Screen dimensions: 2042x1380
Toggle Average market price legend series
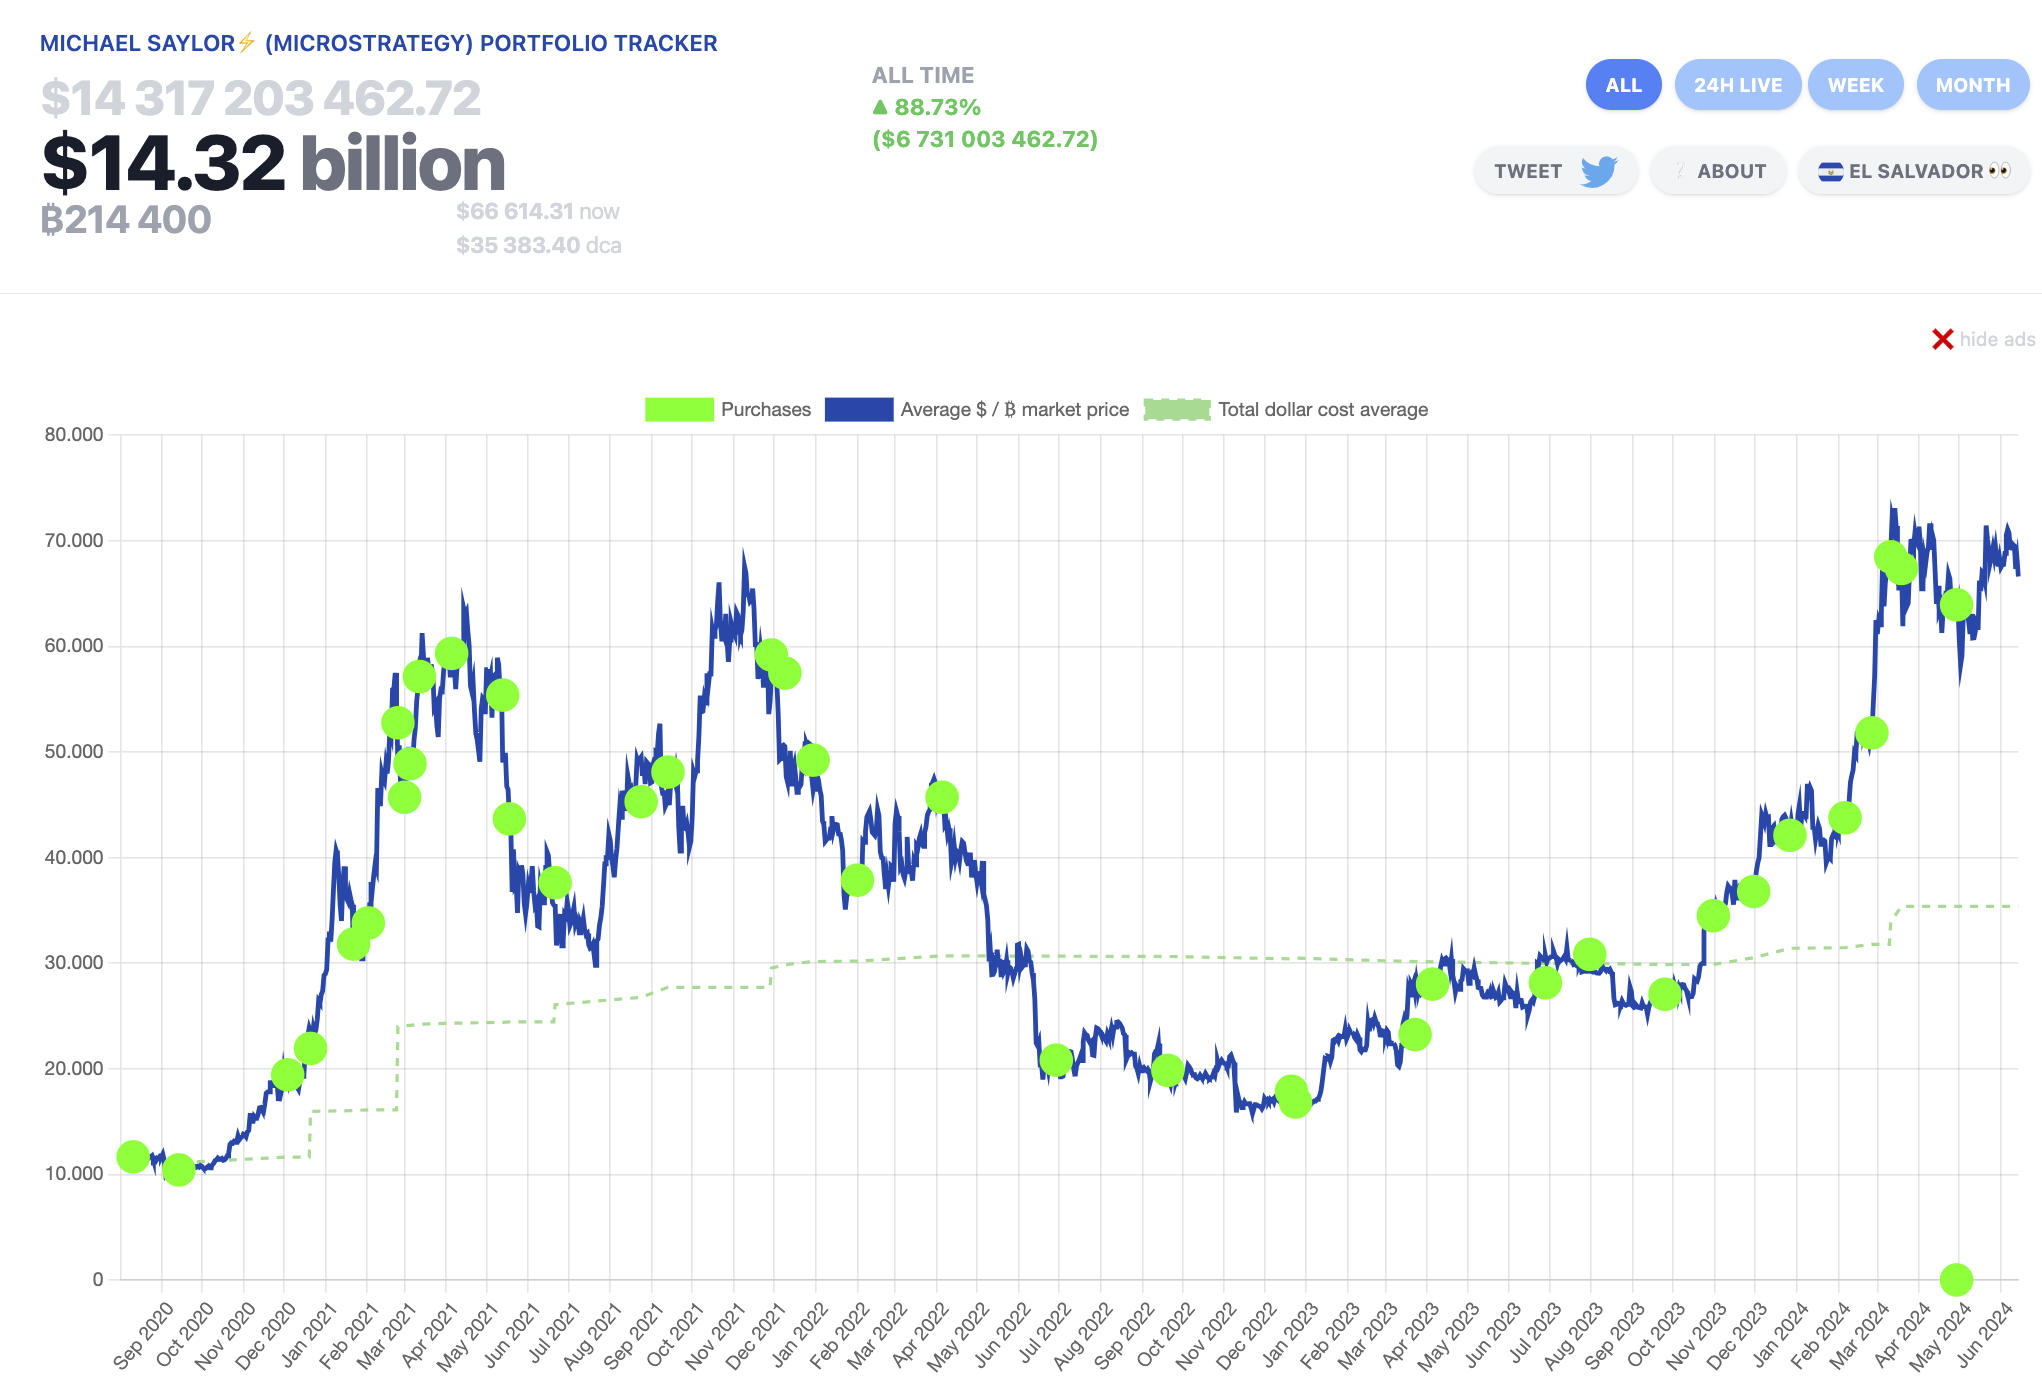[x=1014, y=410]
